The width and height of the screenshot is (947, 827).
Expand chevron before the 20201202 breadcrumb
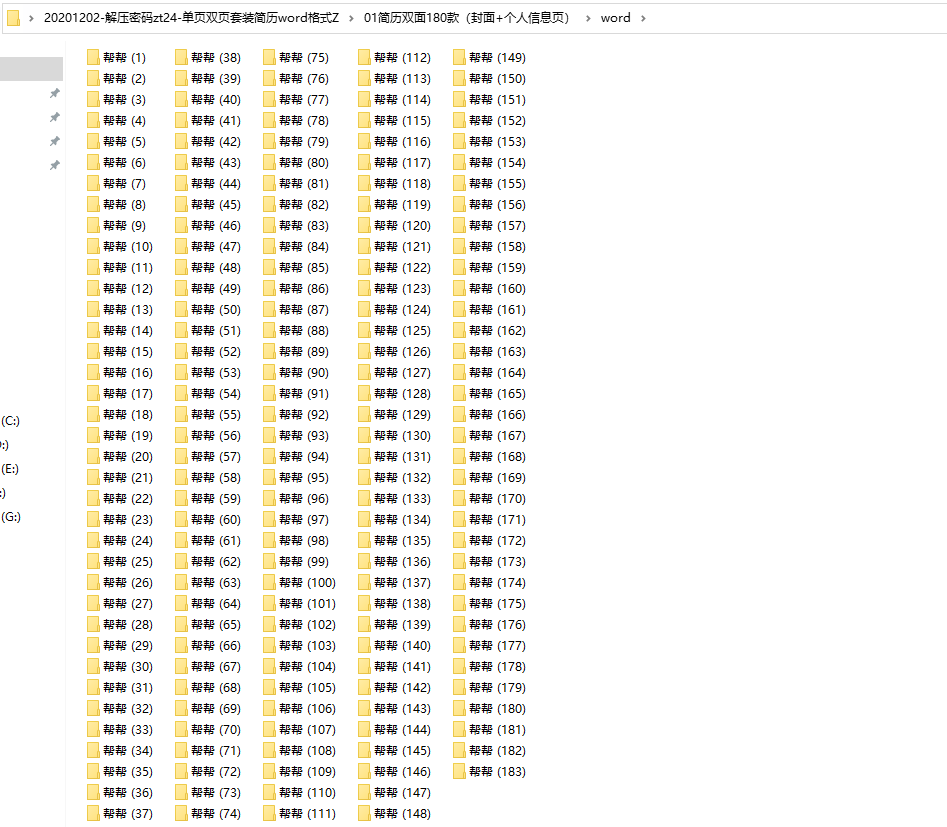pos(31,19)
